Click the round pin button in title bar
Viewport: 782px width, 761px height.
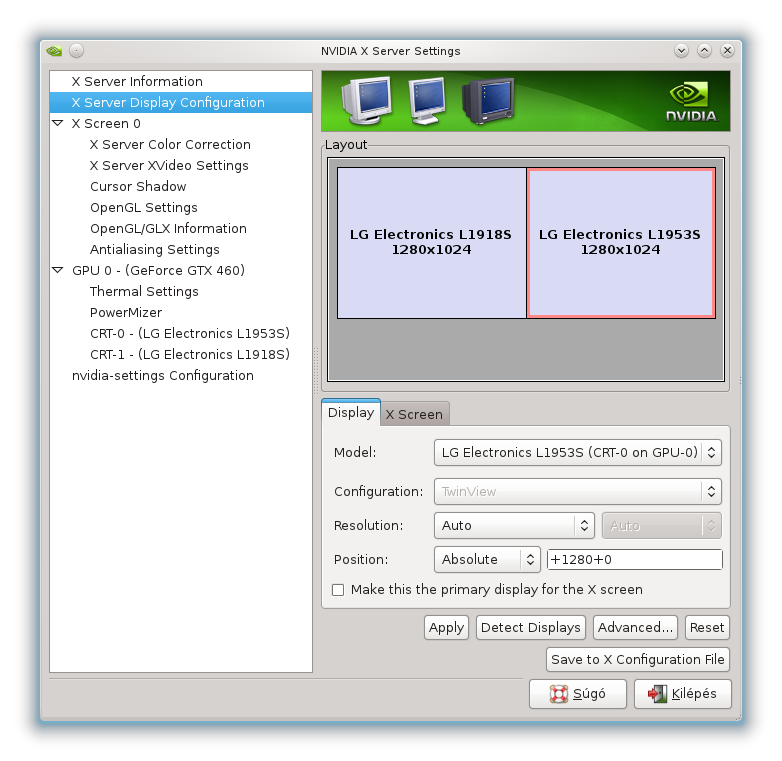click(76, 51)
